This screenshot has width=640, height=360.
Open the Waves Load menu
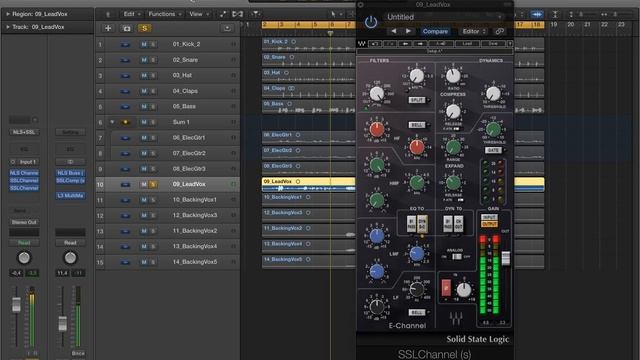[x=467, y=43]
